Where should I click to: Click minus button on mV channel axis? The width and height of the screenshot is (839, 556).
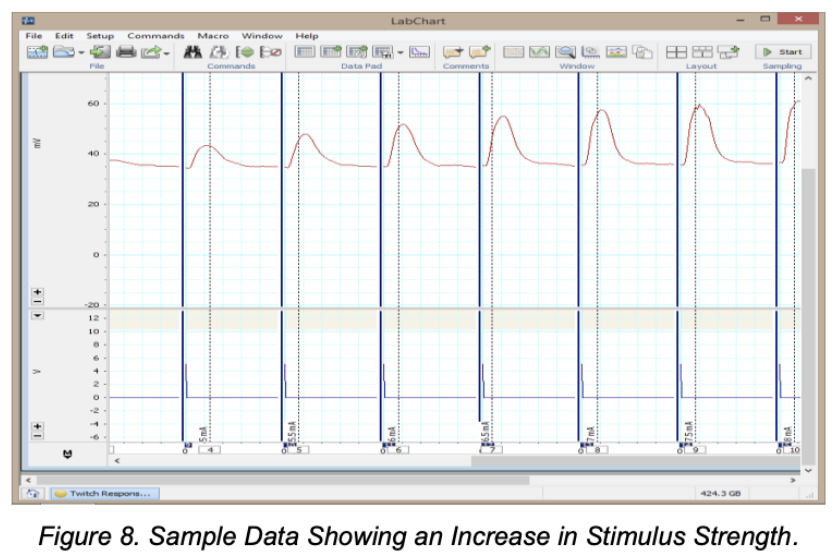coord(37,301)
